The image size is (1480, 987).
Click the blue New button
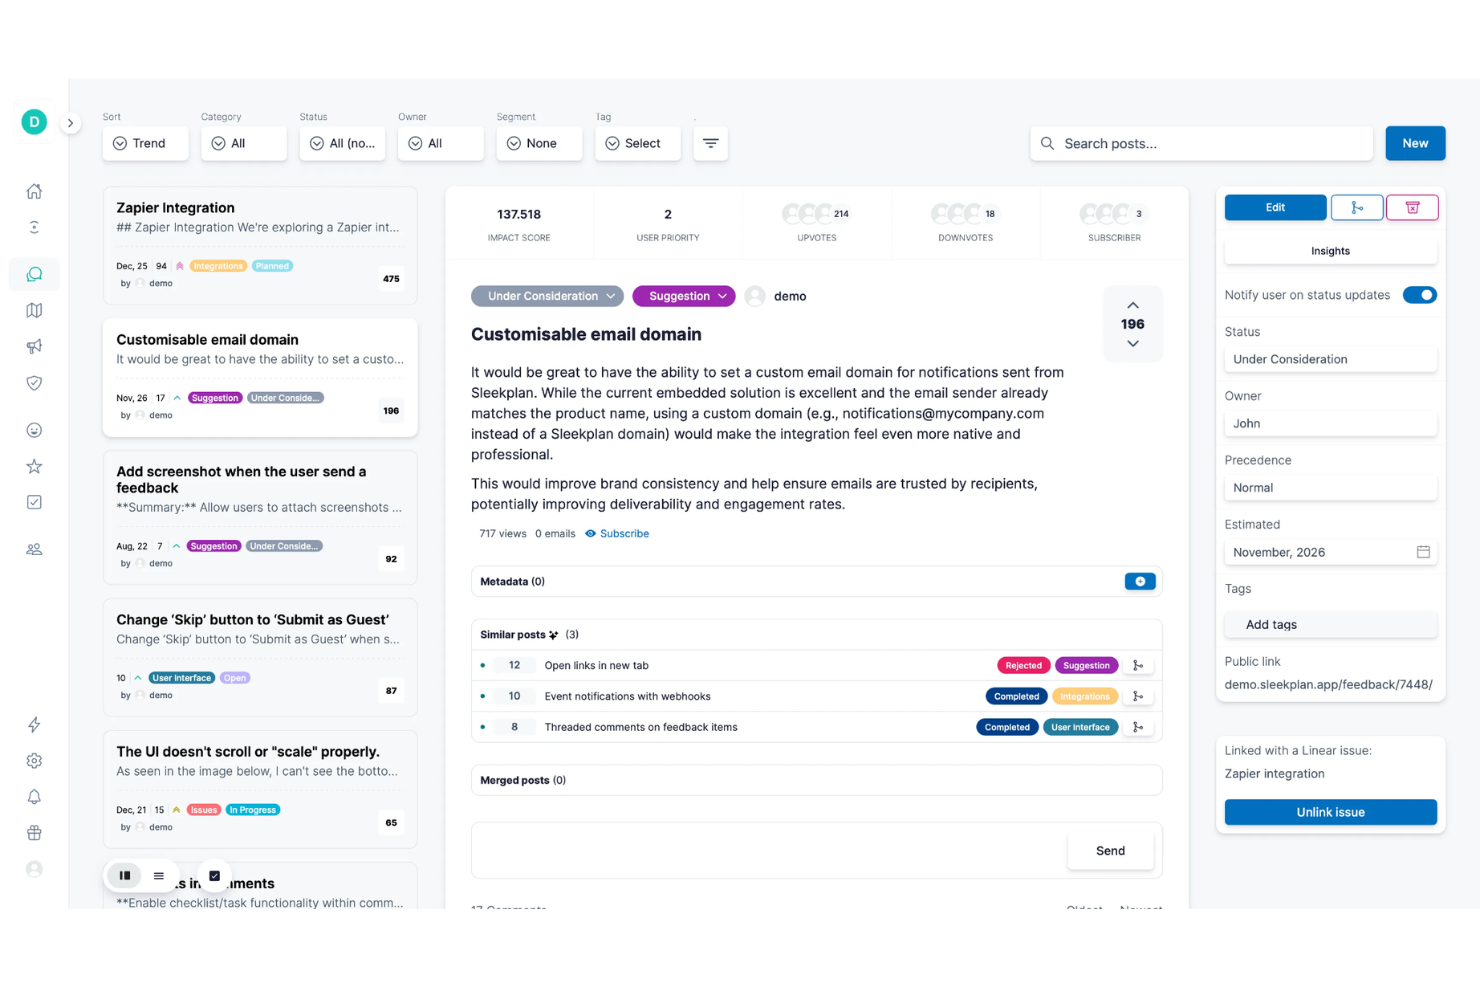[1415, 143]
